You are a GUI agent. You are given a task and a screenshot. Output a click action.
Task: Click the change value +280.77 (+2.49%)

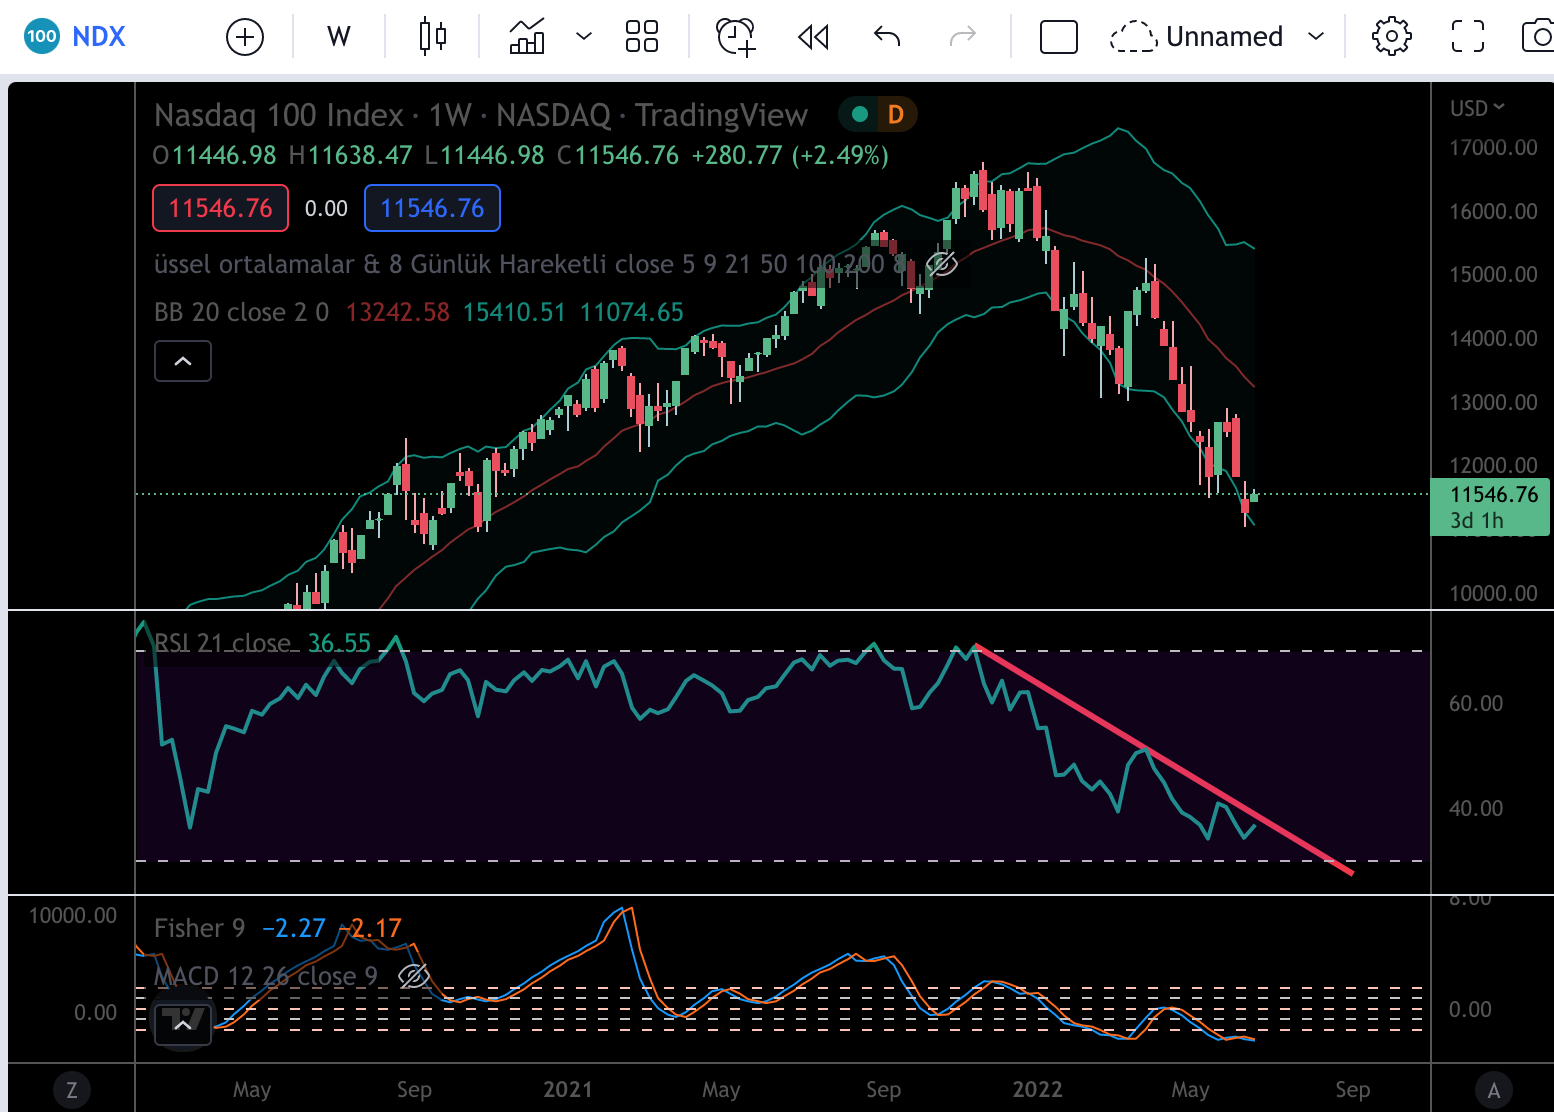point(790,155)
